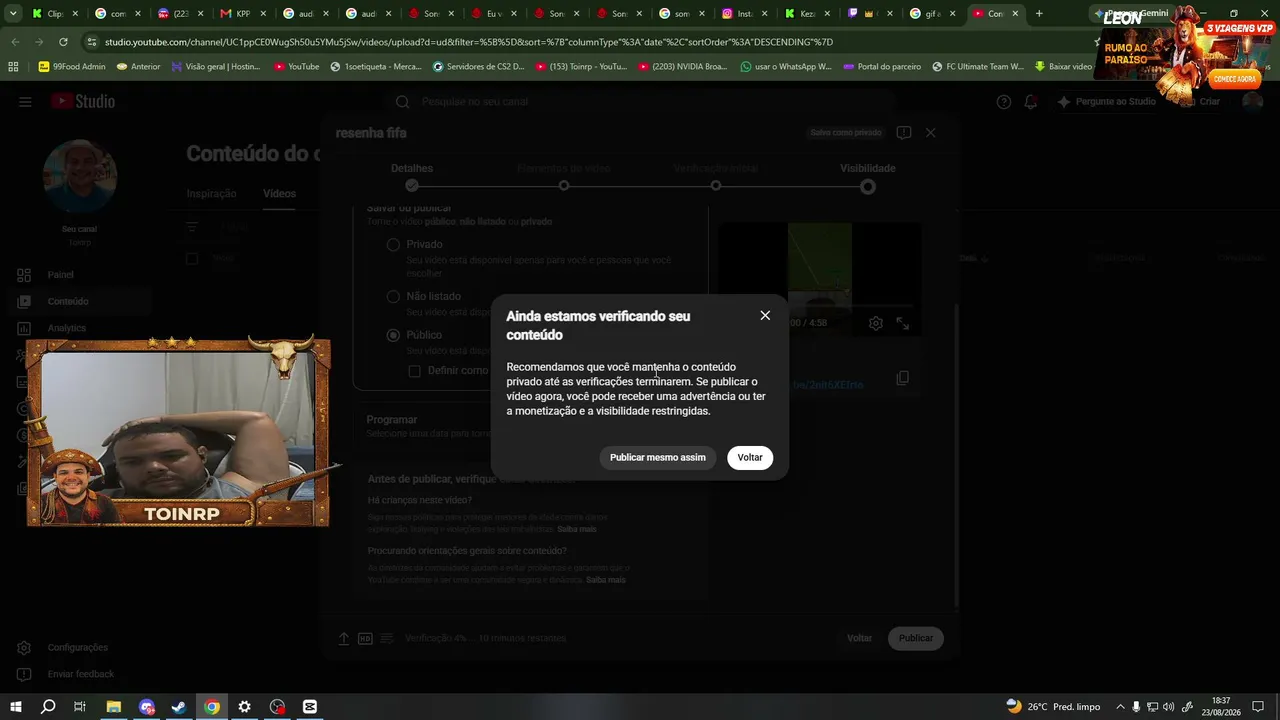Click the channel avatar picture
1280x720 pixels.
[80, 177]
